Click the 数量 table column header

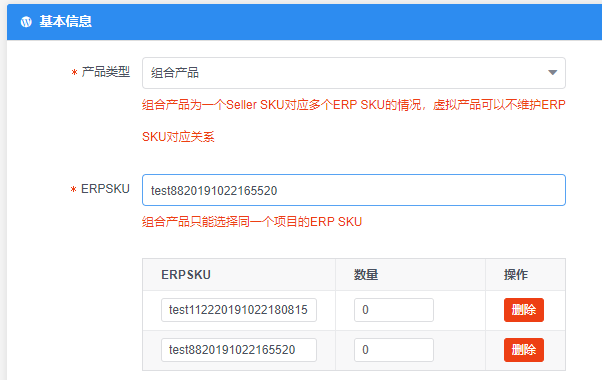(366, 275)
